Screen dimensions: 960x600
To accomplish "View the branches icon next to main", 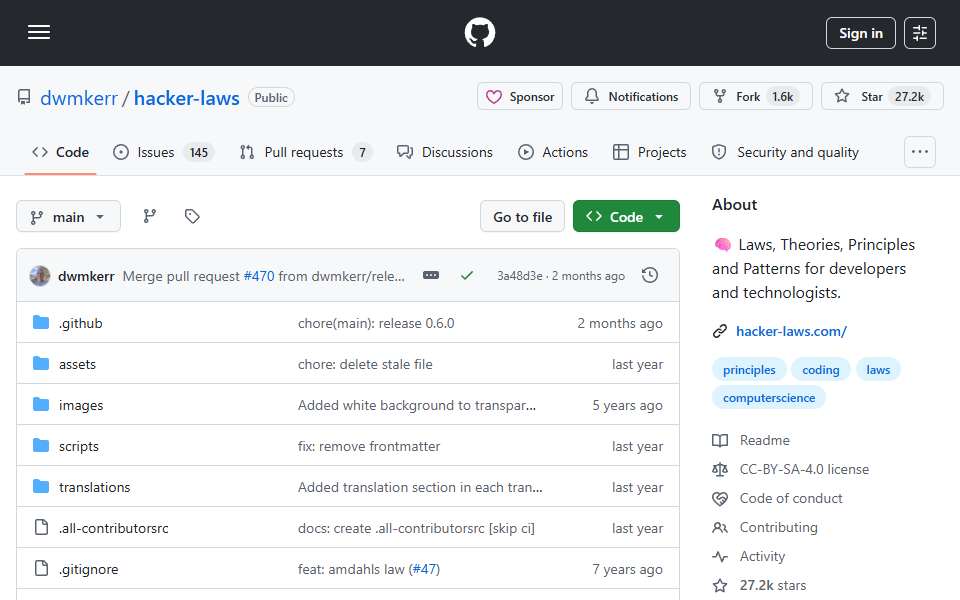I will tap(149, 216).
